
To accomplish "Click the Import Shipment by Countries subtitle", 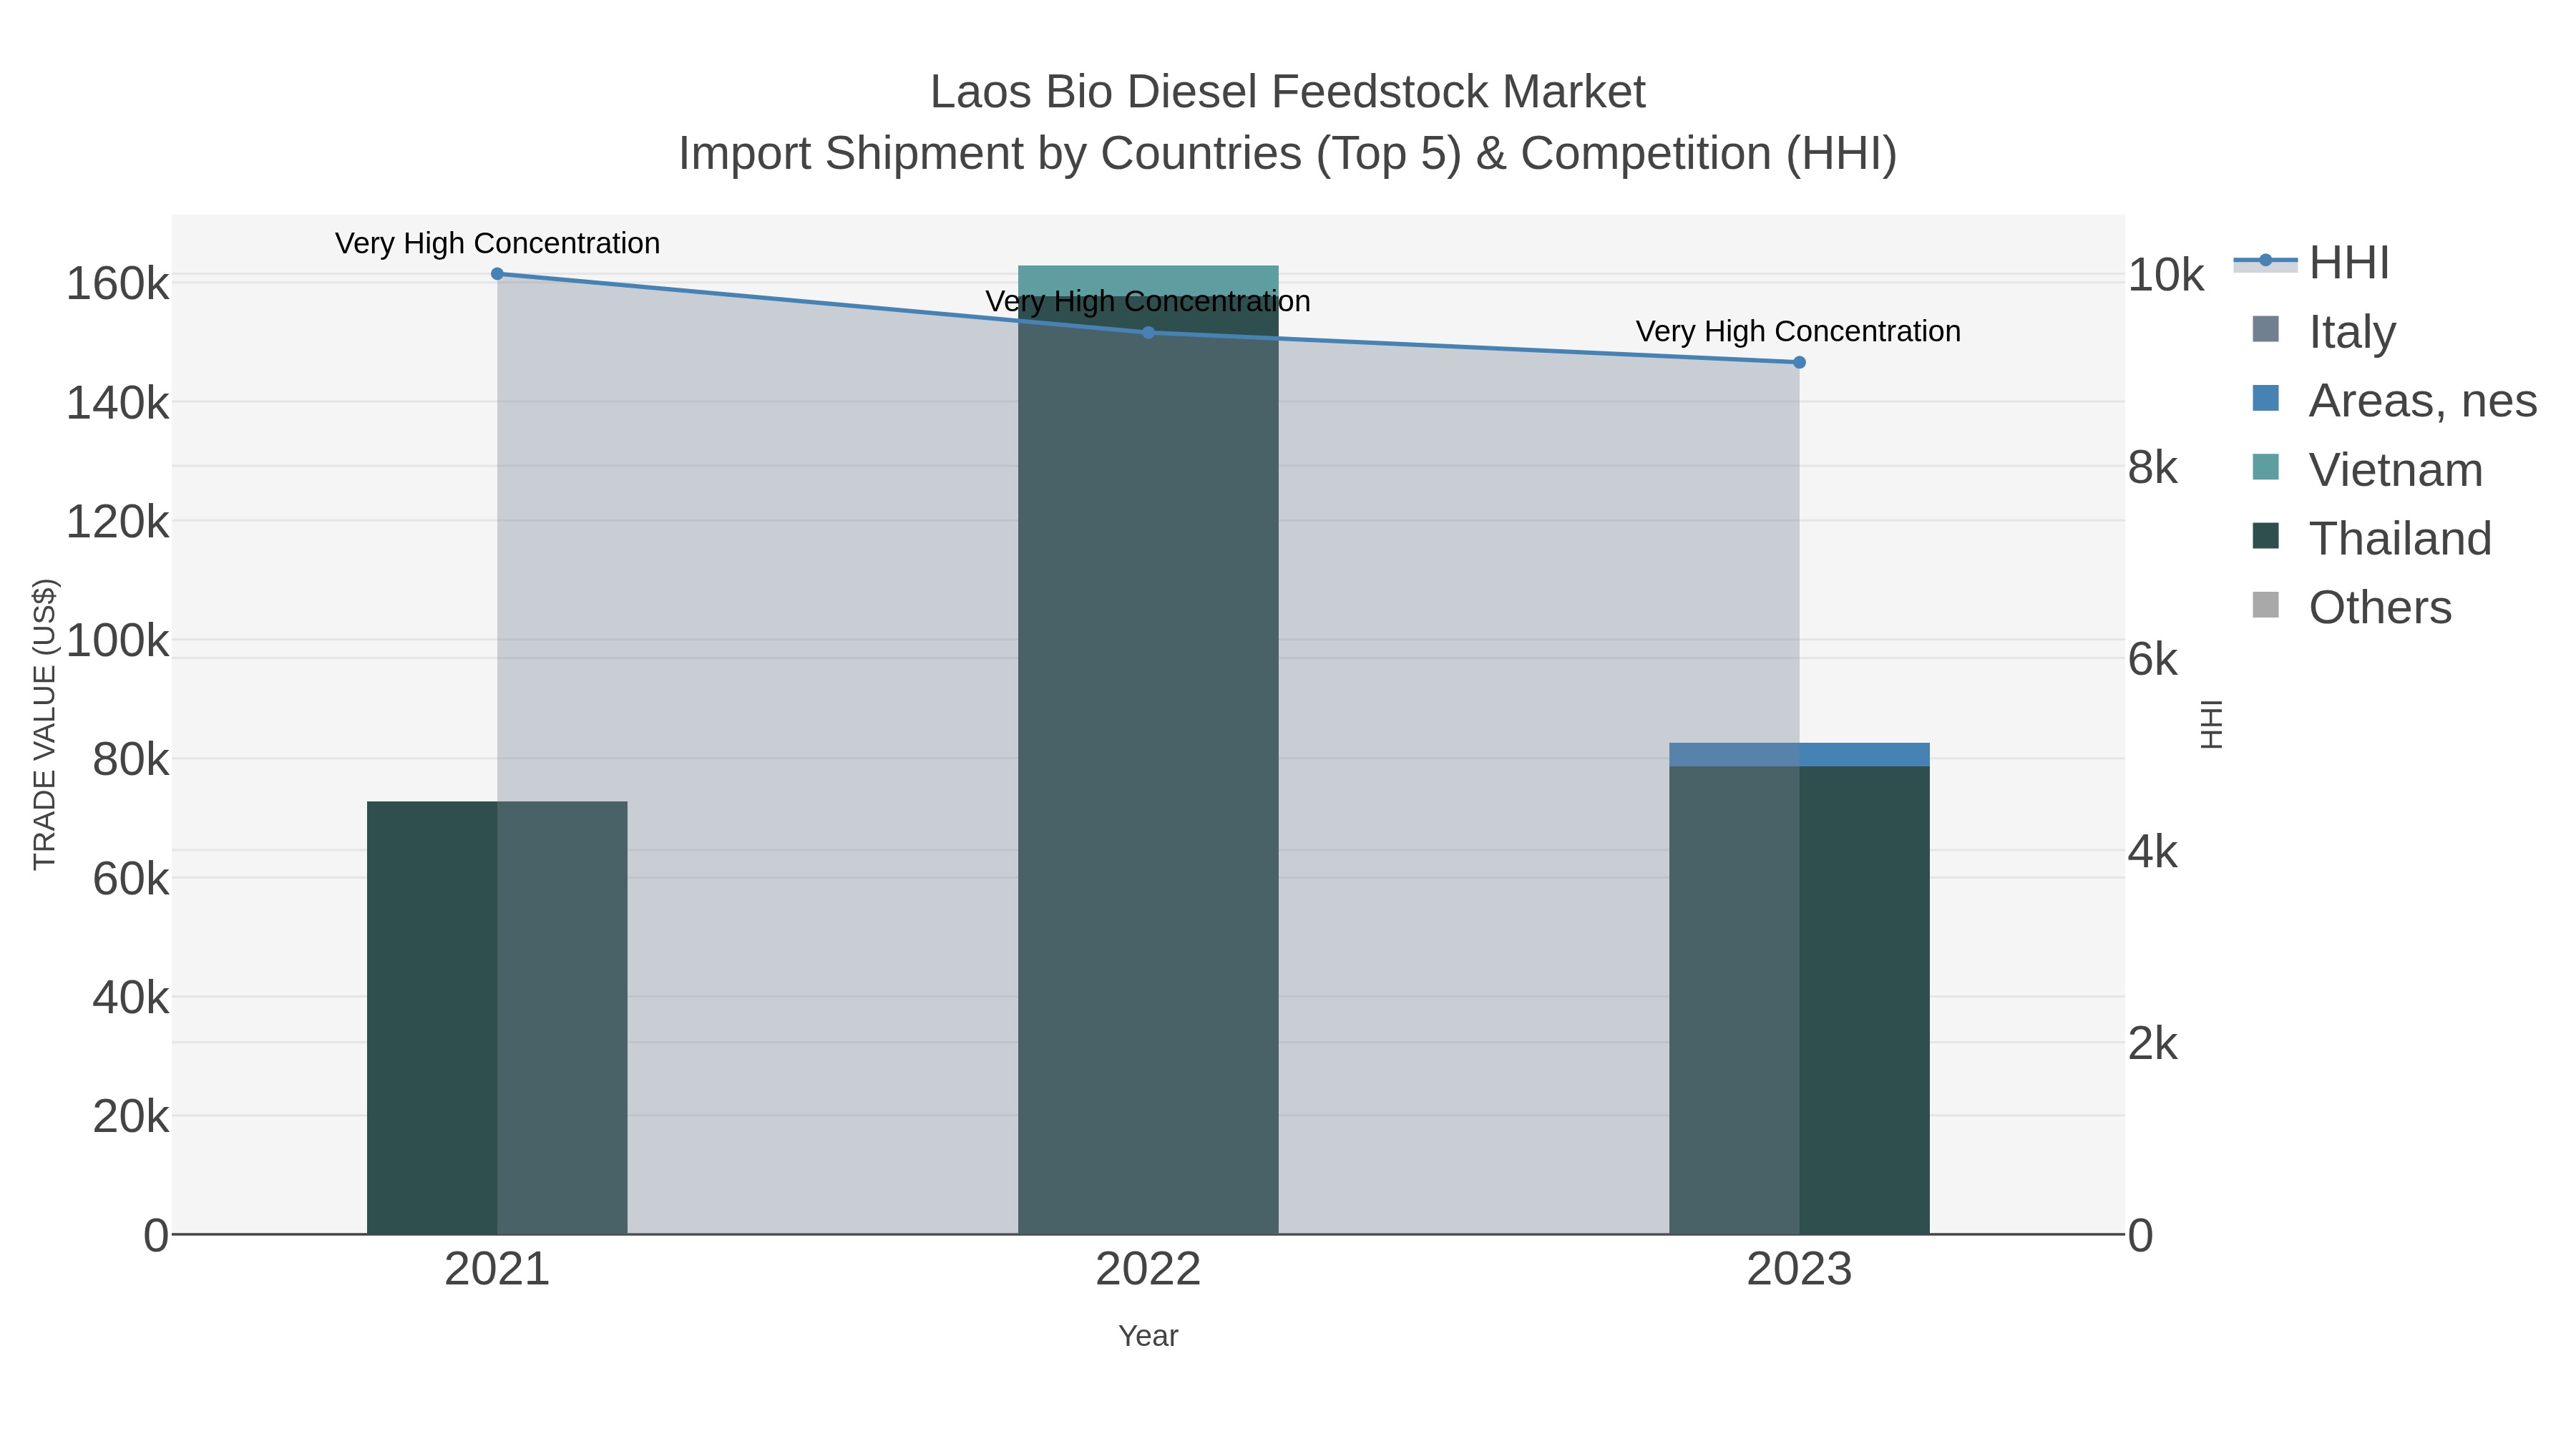I will [x=1288, y=154].
